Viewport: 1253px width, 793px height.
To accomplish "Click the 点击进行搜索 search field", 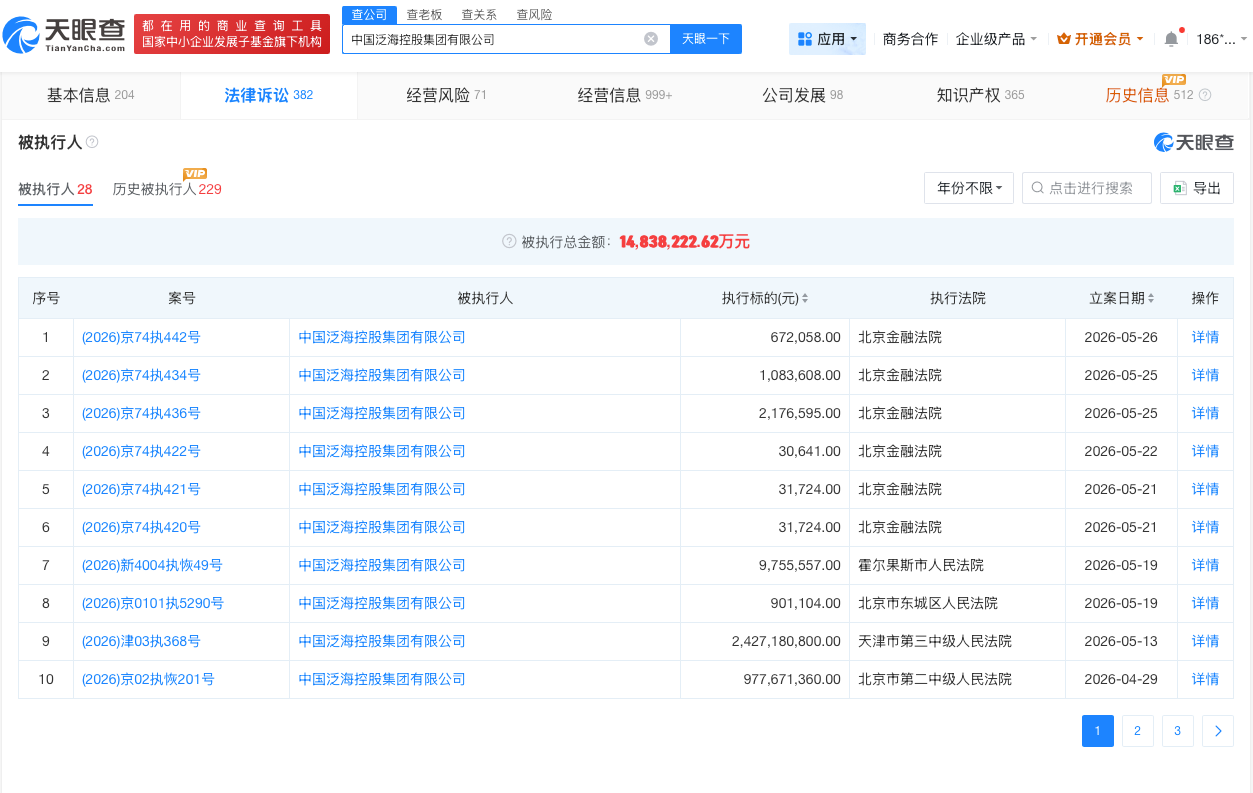I will coord(1087,188).
